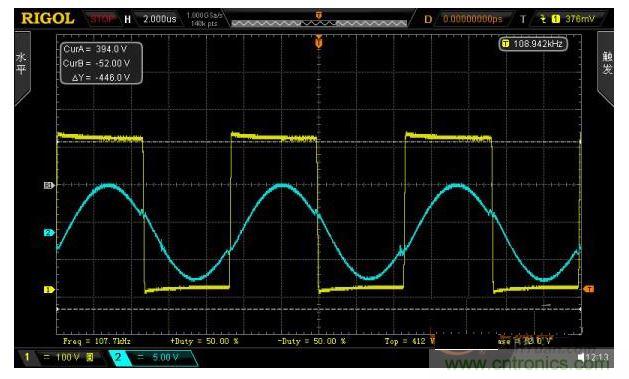Click the cursor readout box with CurA value
The image size is (629, 379).
(x=101, y=63)
